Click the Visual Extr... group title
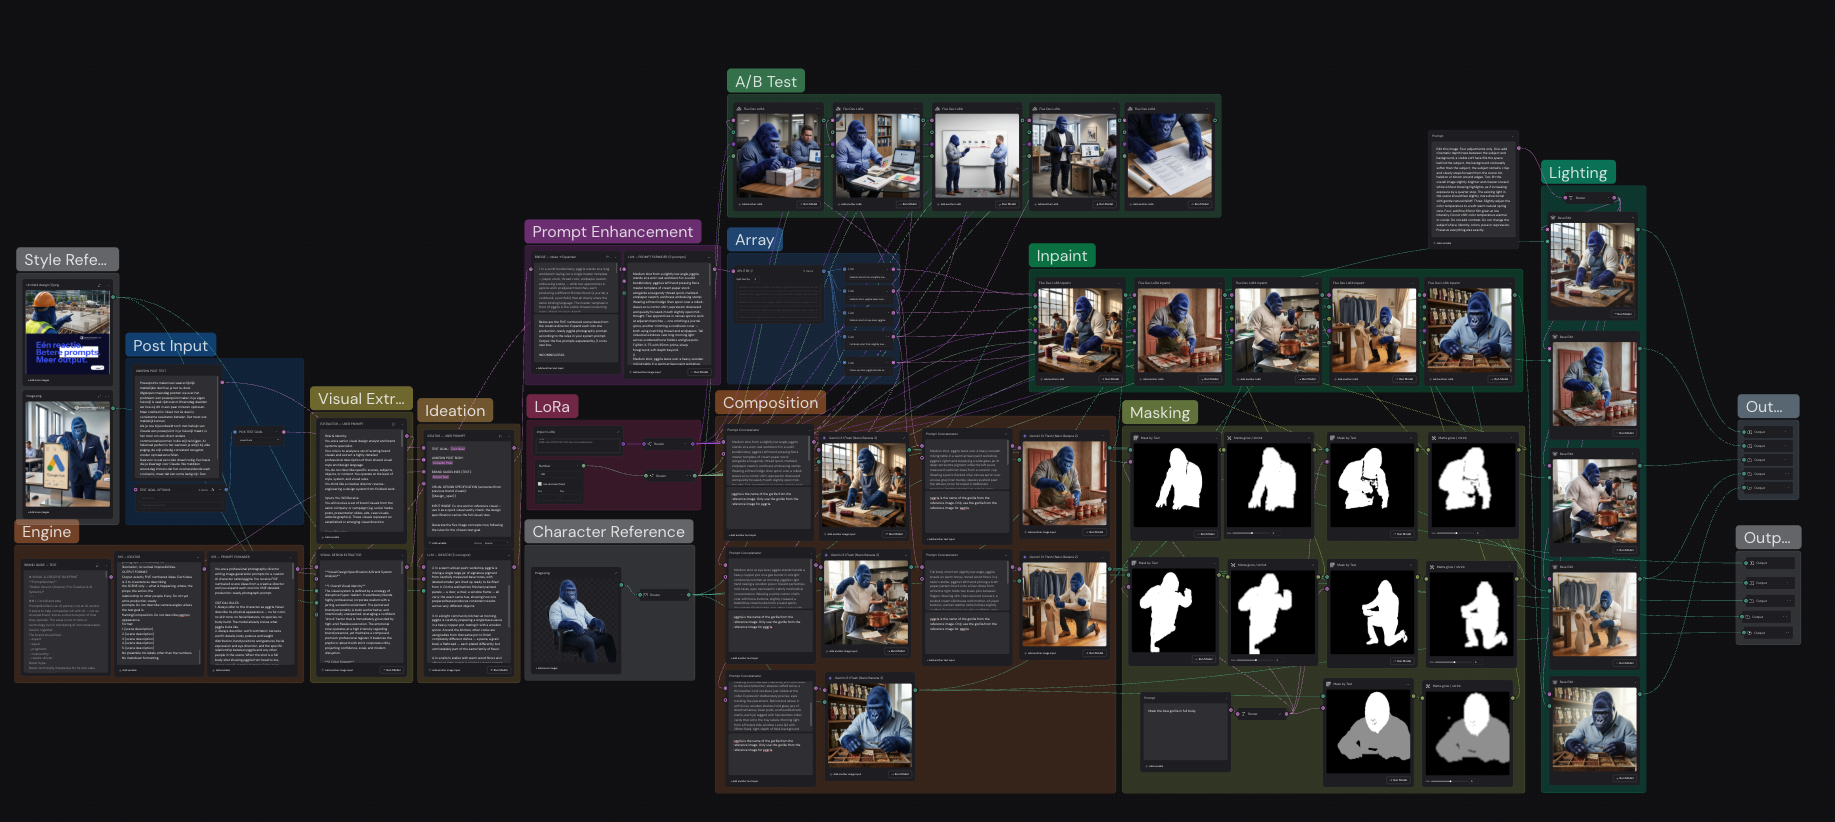Image resolution: width=1835 pixels, height=822 pixels. point(361,398)
